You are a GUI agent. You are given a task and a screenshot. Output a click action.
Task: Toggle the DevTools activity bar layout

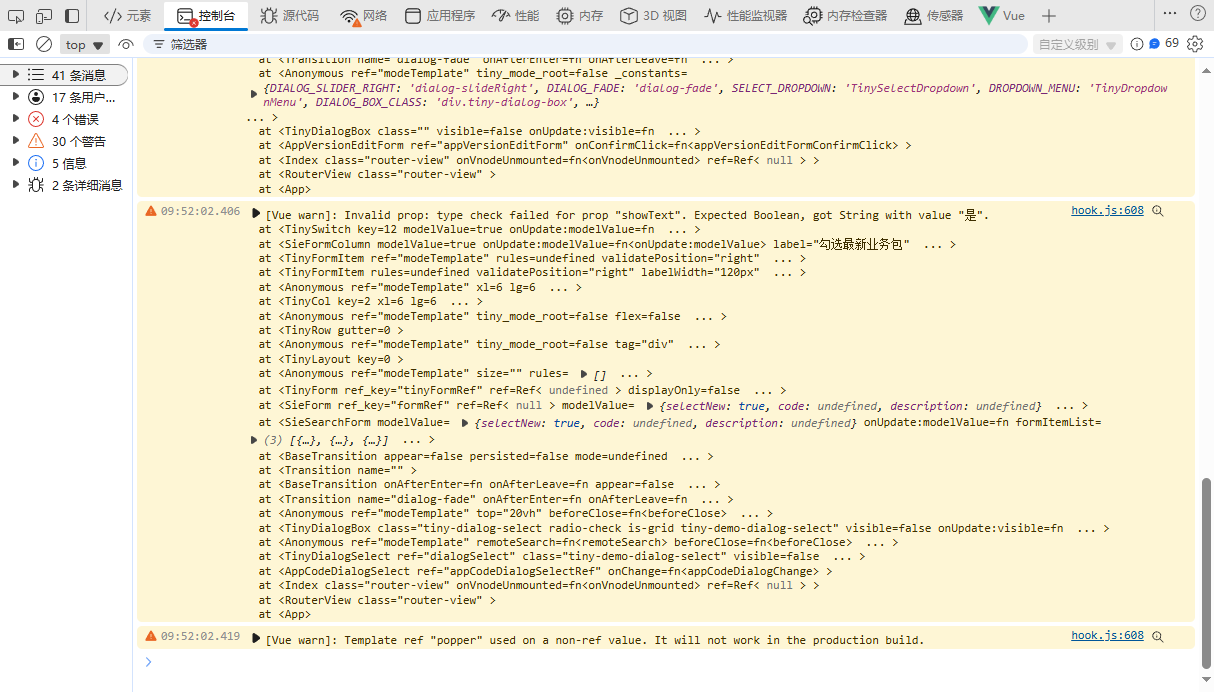pyautogui.click(x=72, y=16)
